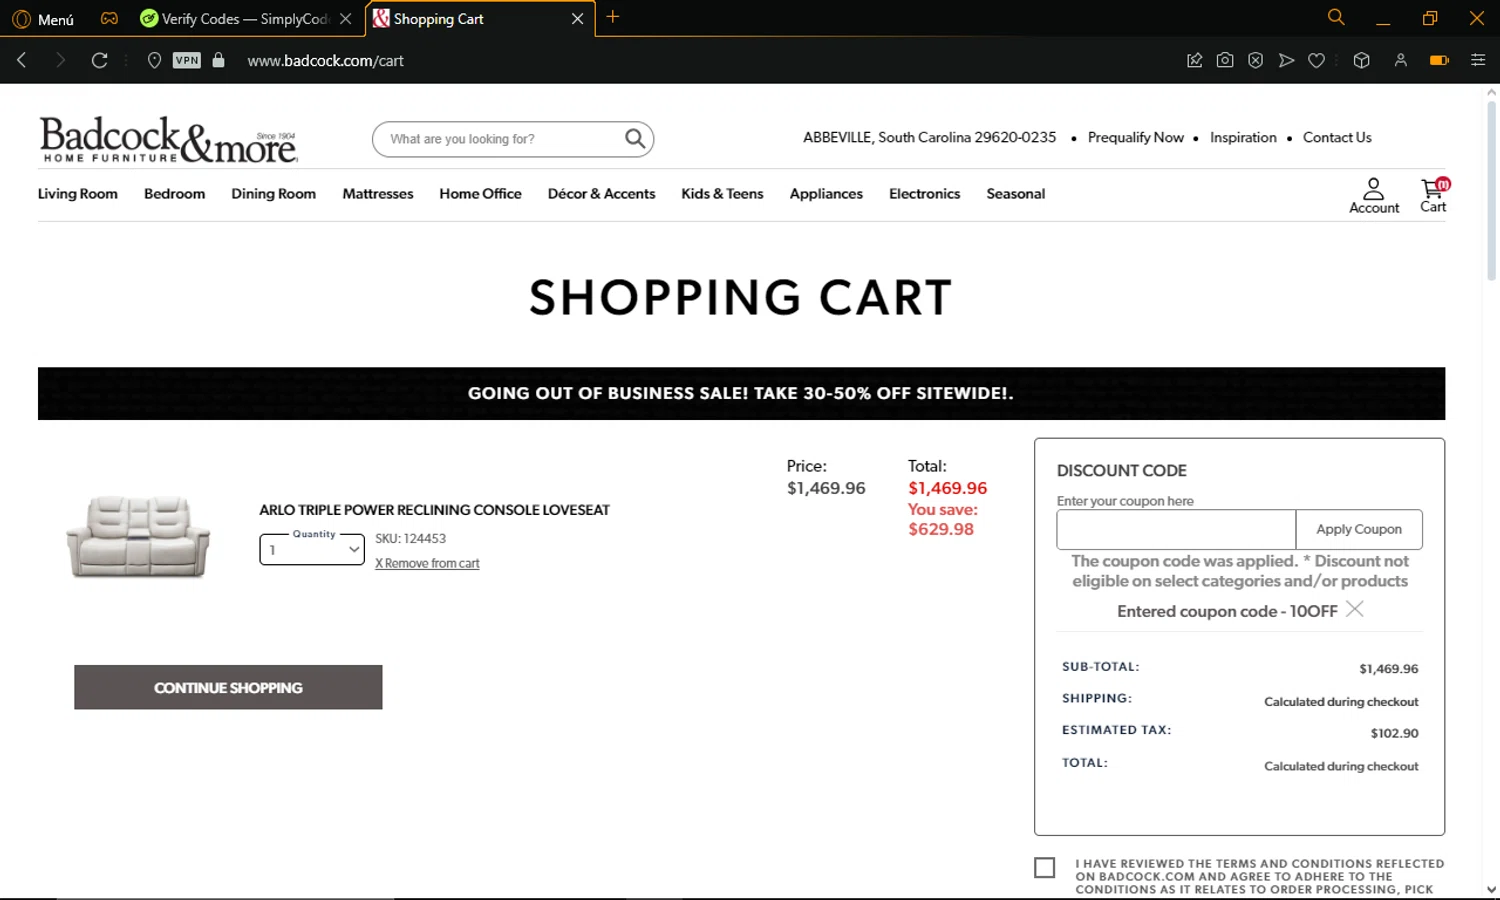Close the Verify Codes tab
Screen dimensions: 1500x900
pyautogui.click(x=345, y=19)
